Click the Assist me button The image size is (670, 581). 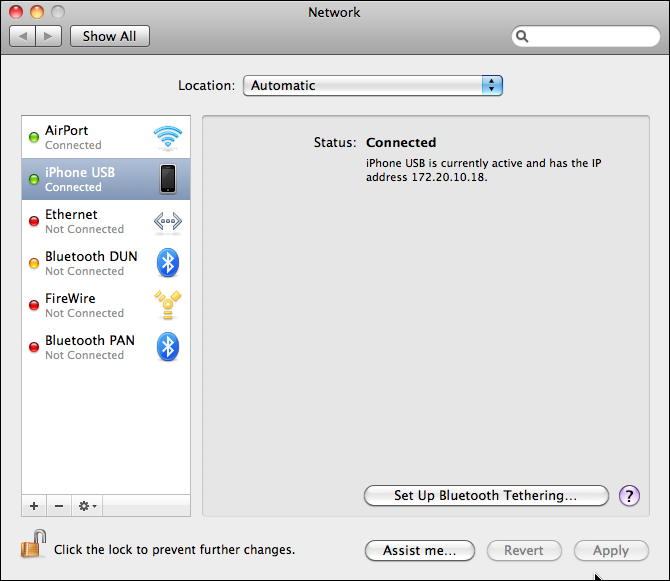pos(420,550)
